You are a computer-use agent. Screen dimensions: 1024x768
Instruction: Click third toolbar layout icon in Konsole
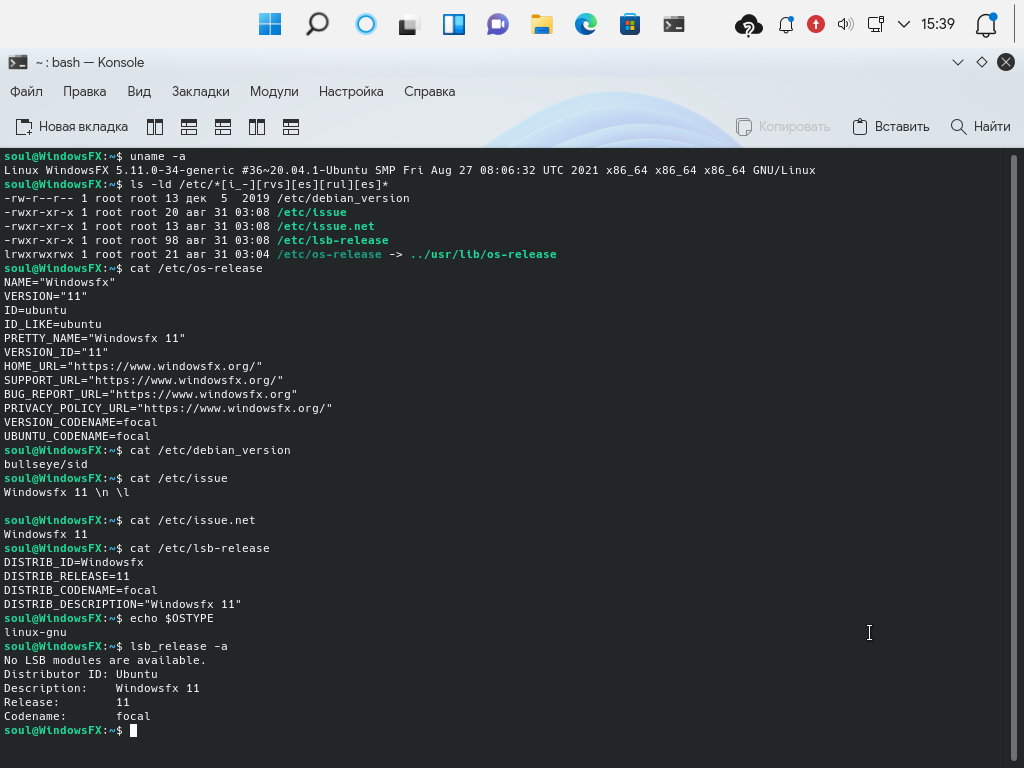(223, 127)
